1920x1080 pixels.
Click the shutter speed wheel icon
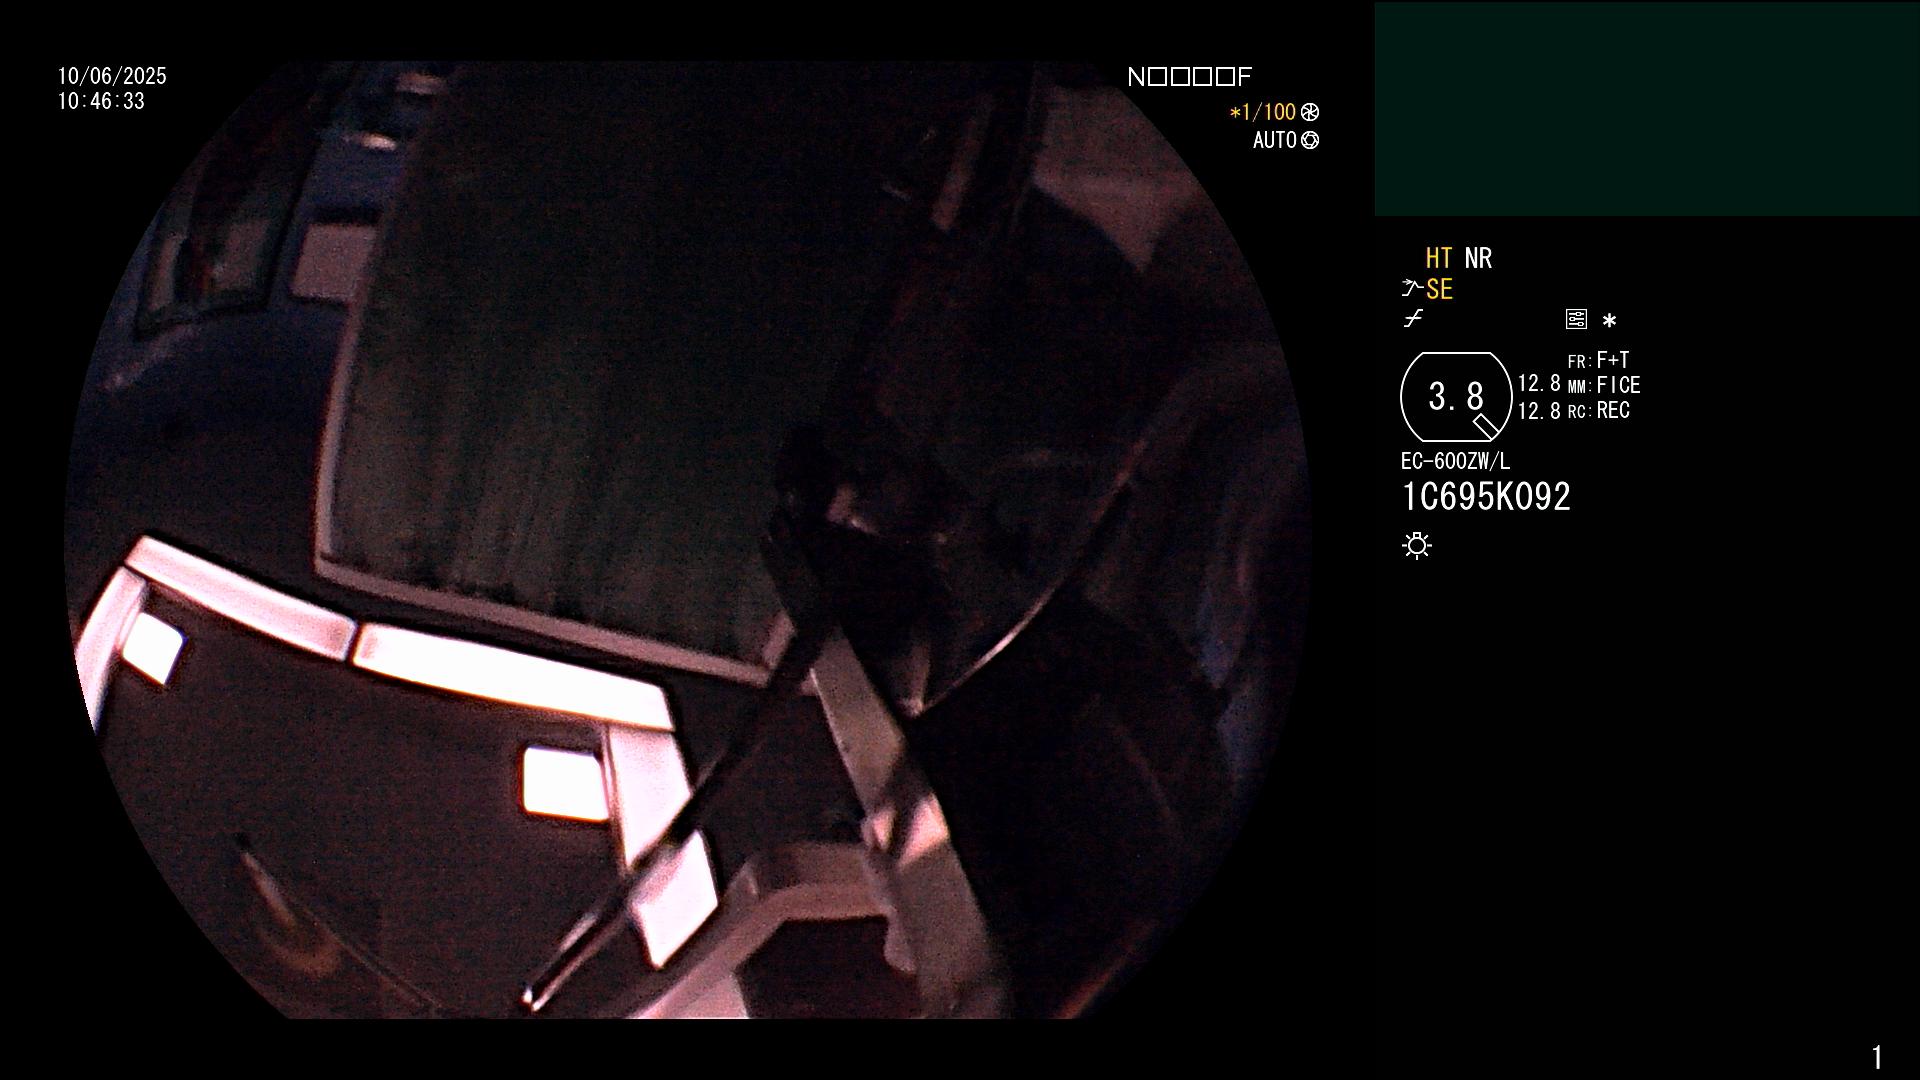(1310, 112)
